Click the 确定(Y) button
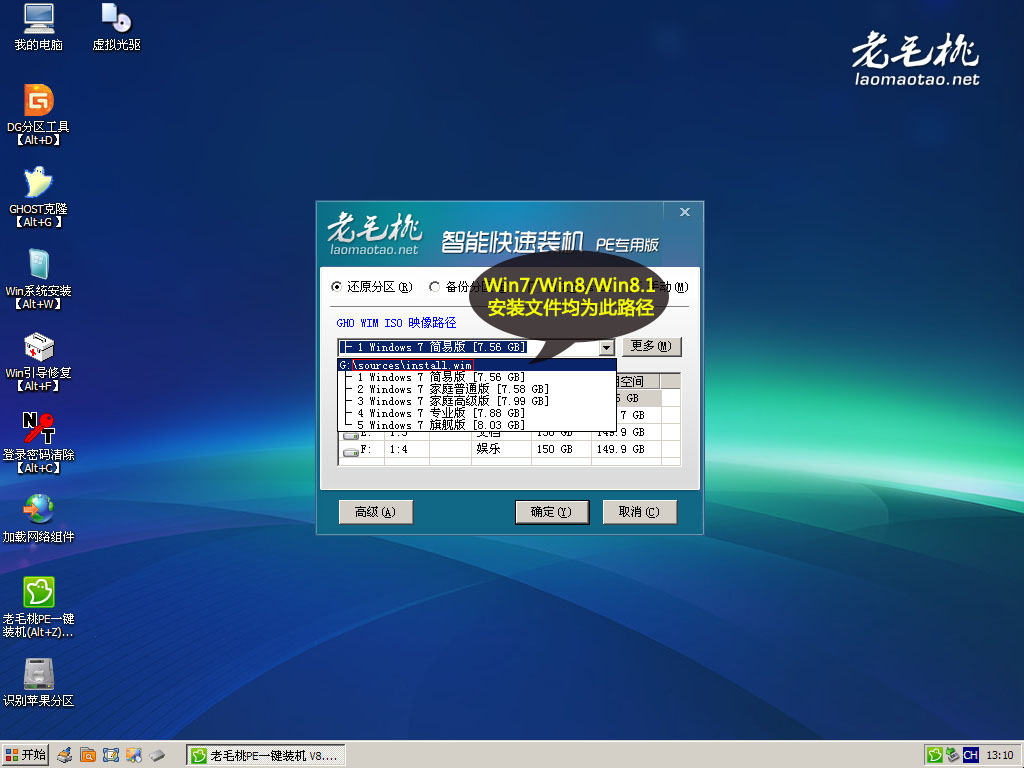The height and width of the screenshot is (768, 1024). pos(552,512)
